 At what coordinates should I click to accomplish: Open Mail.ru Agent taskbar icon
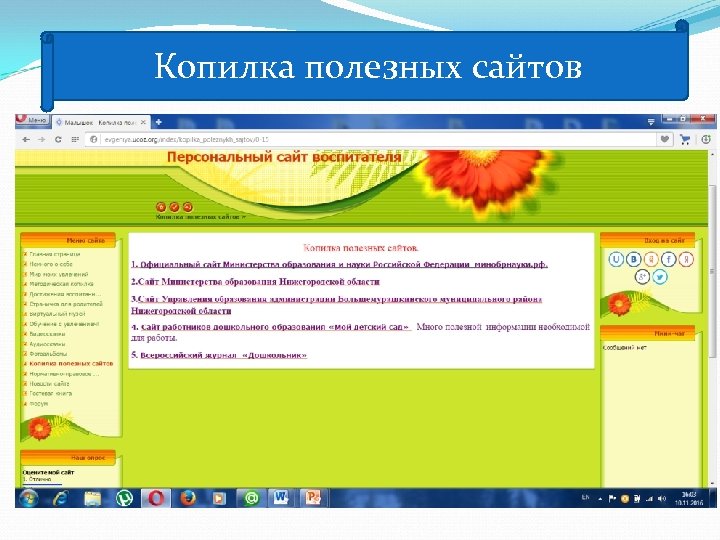coord(251,498)
